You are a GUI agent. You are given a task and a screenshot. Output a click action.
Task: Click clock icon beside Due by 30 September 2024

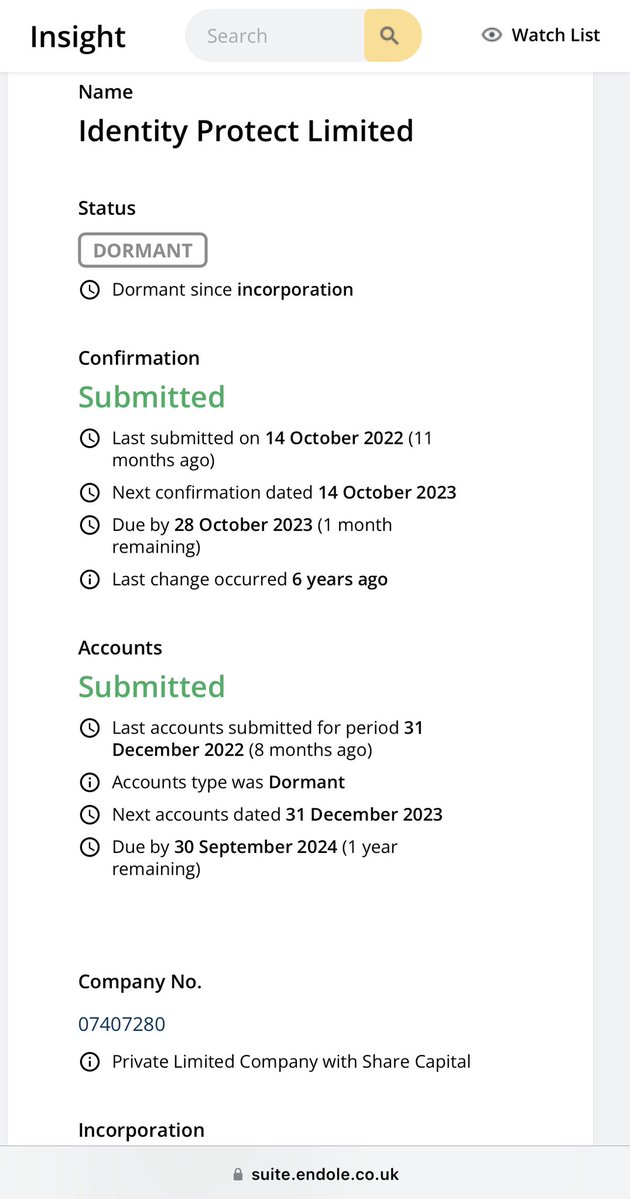click(89, 847)
